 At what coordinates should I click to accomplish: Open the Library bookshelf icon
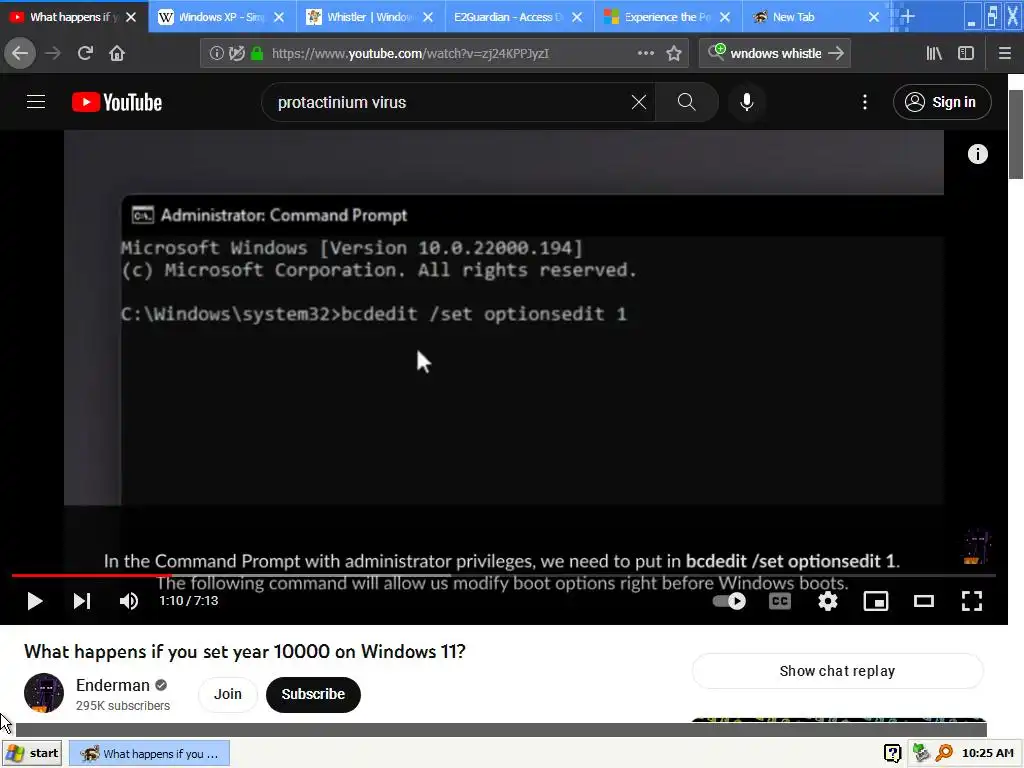click(x=934, y=54)
